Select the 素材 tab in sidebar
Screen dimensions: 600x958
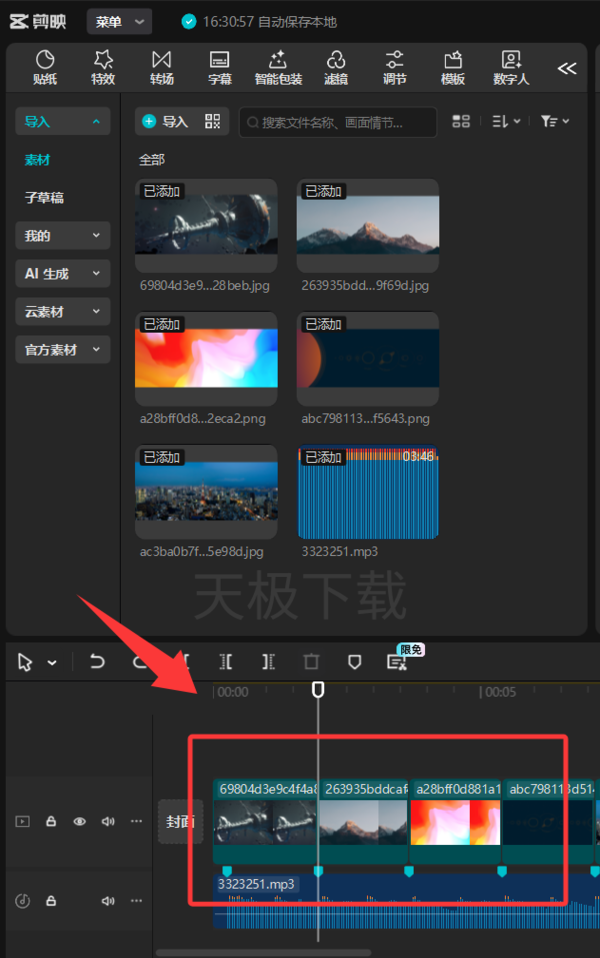tap(37, 159)
